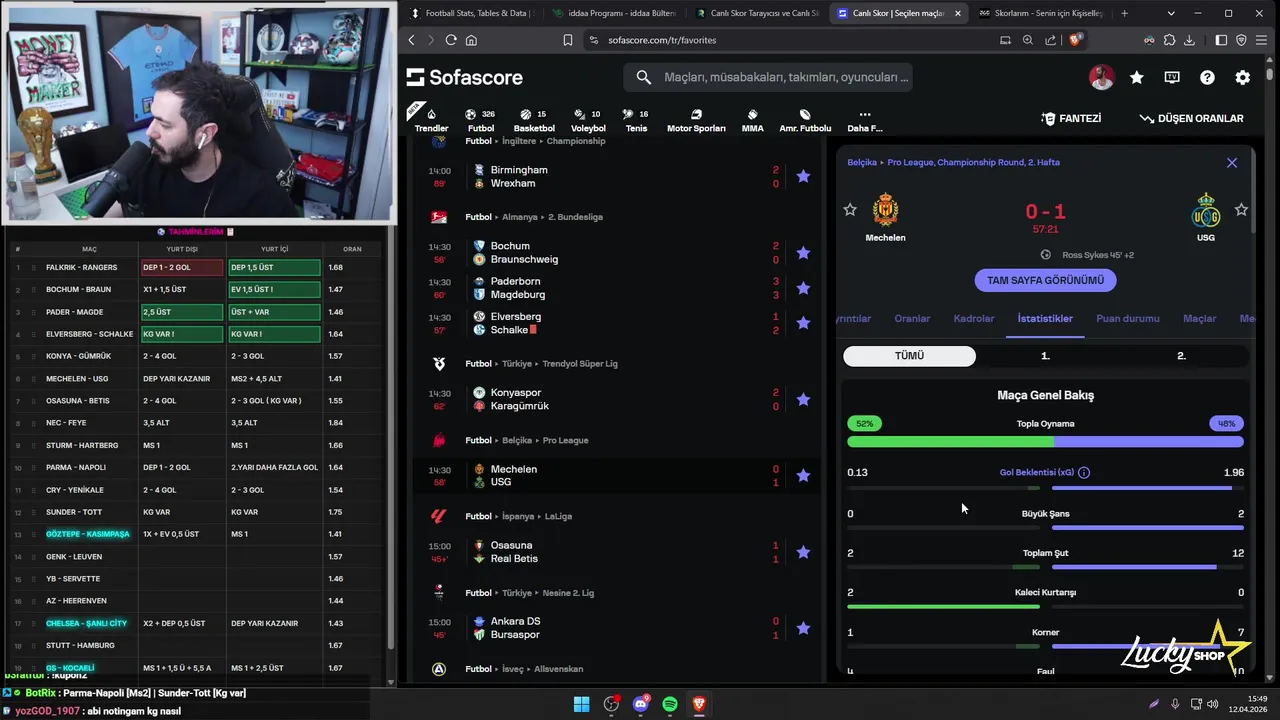This screenshot has height=720, width=1280.
Task: Open the MMA sport category
Action: [752, 120]
